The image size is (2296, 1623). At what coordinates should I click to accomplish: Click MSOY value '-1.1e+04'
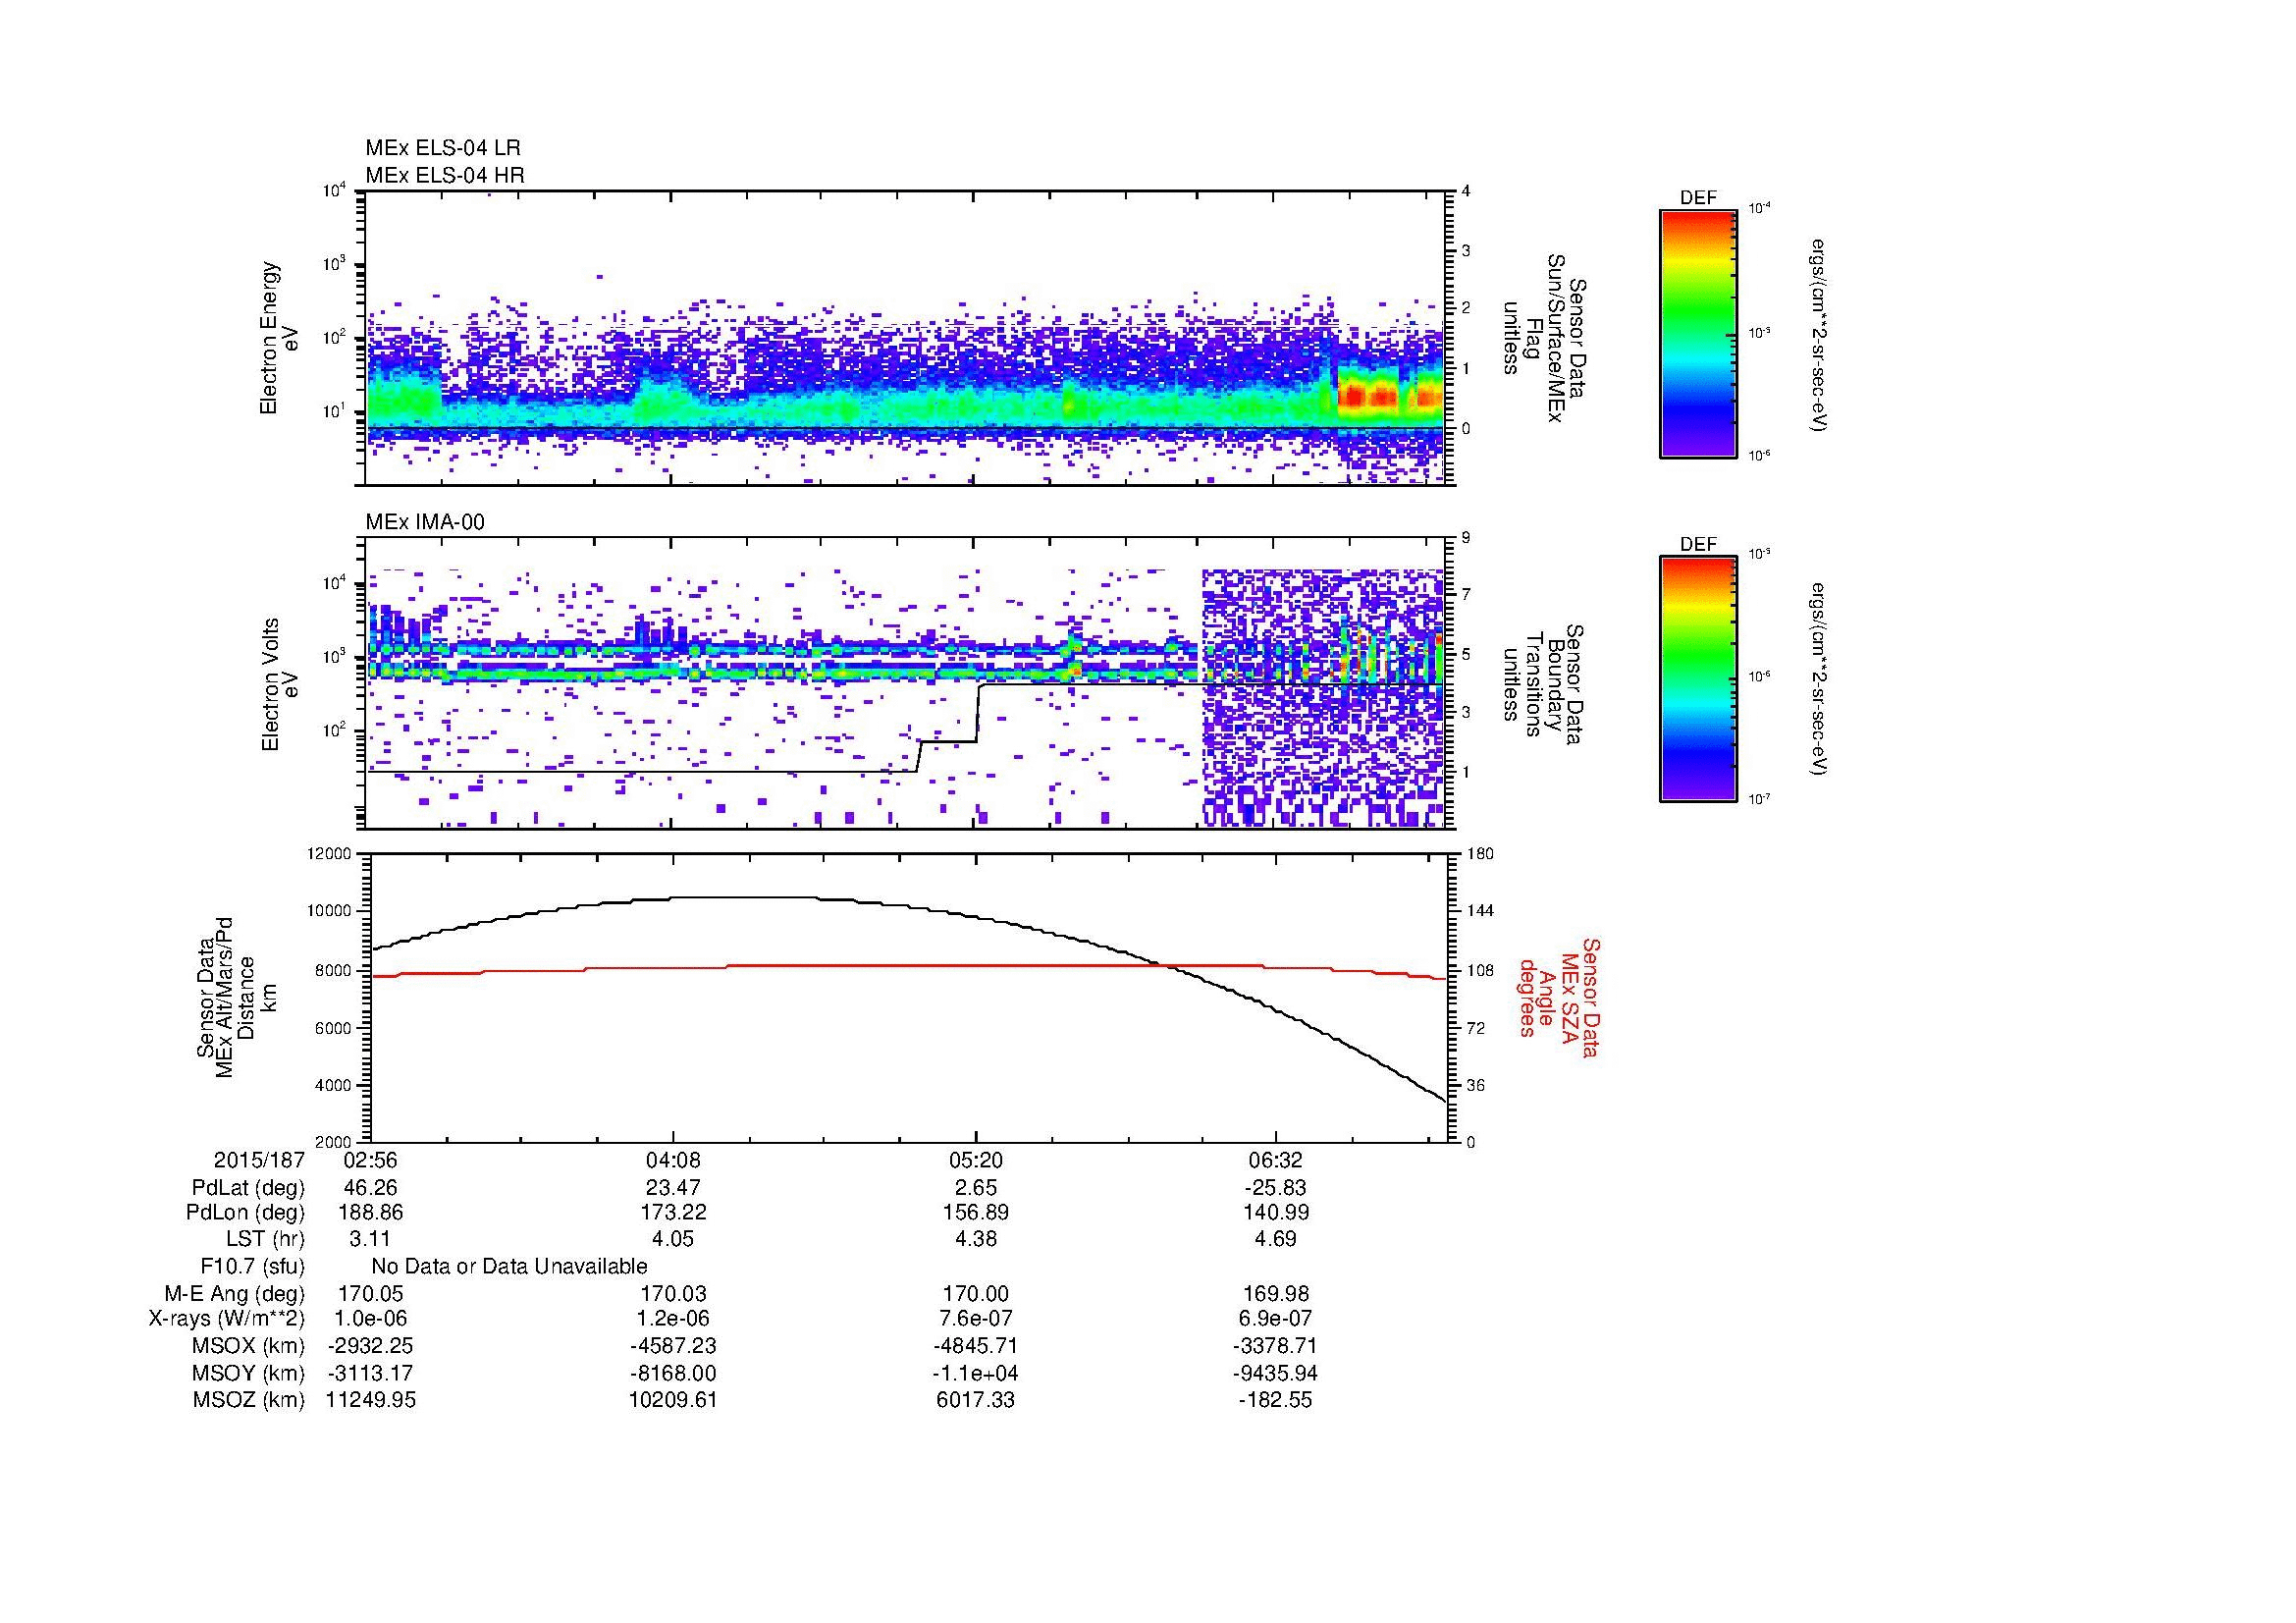pyautogui.click(x=976, y=1373)
